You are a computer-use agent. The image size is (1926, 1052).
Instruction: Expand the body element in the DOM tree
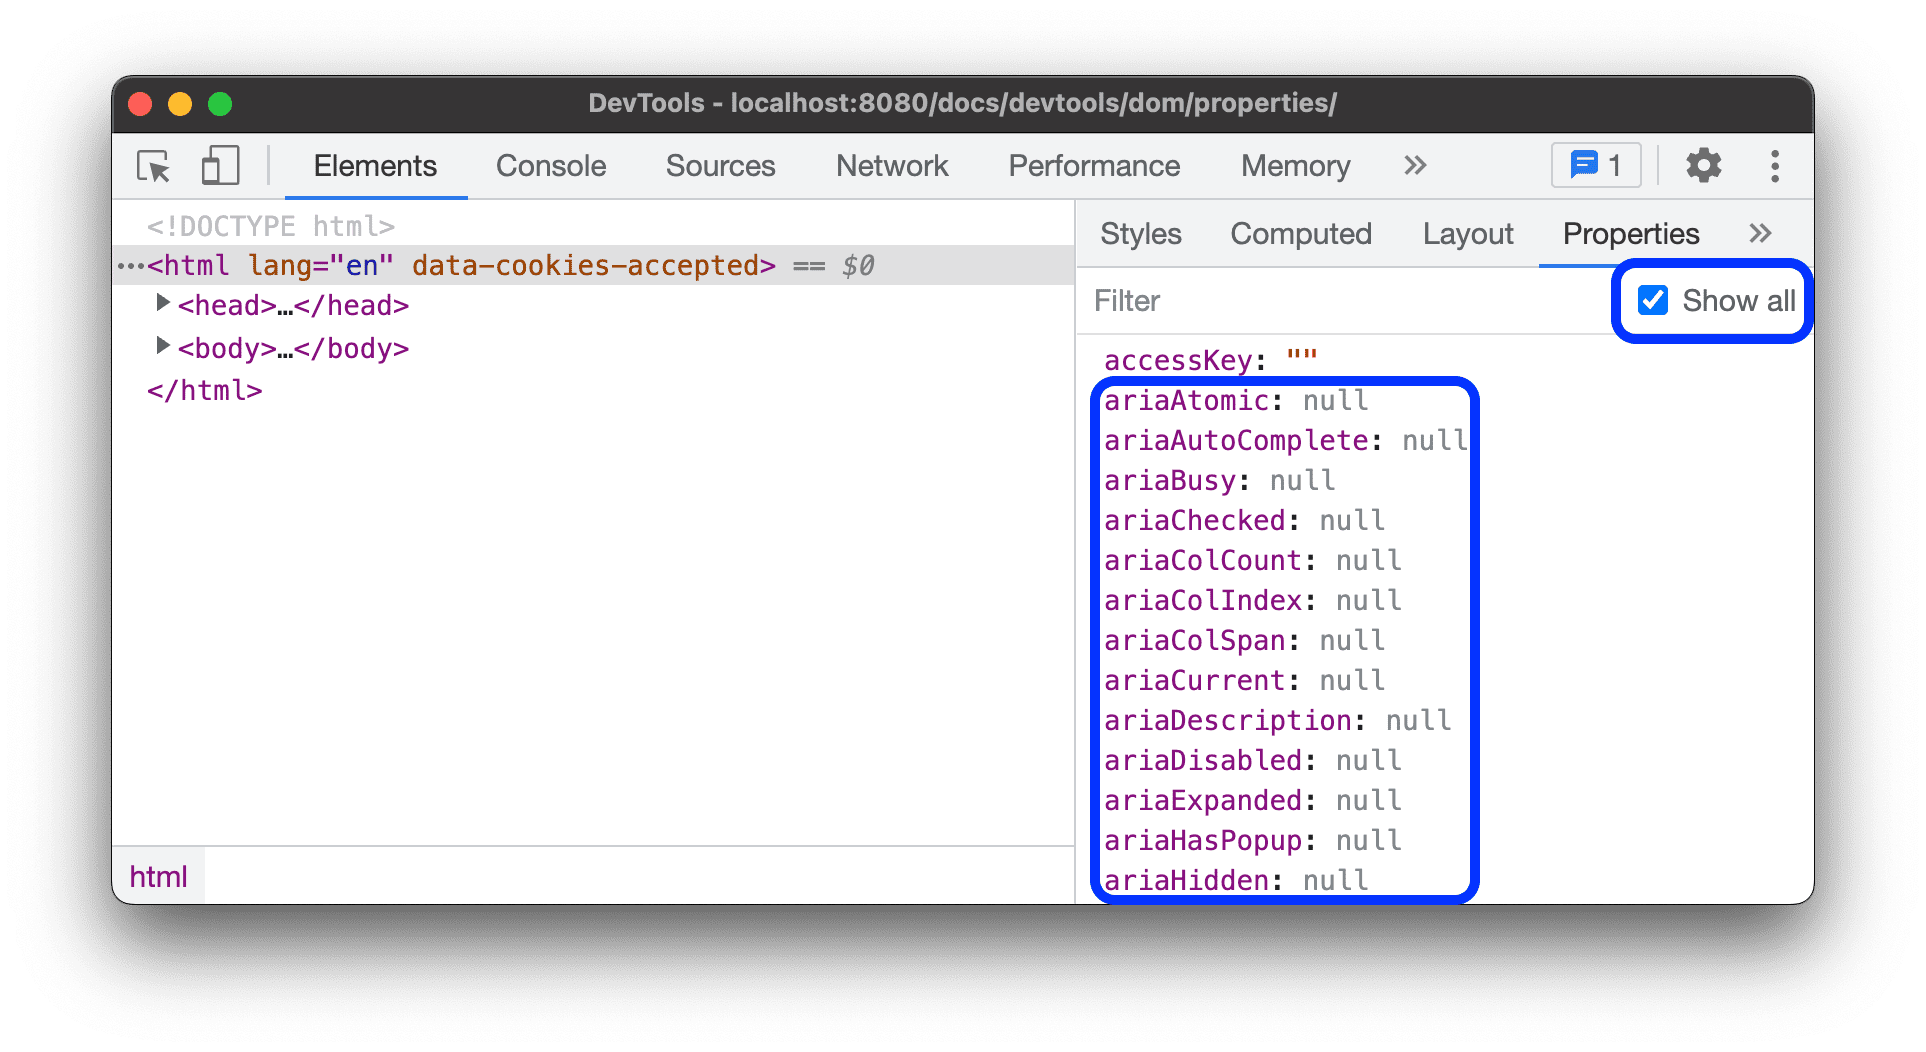pyautogui.click(x=163, y=347)
